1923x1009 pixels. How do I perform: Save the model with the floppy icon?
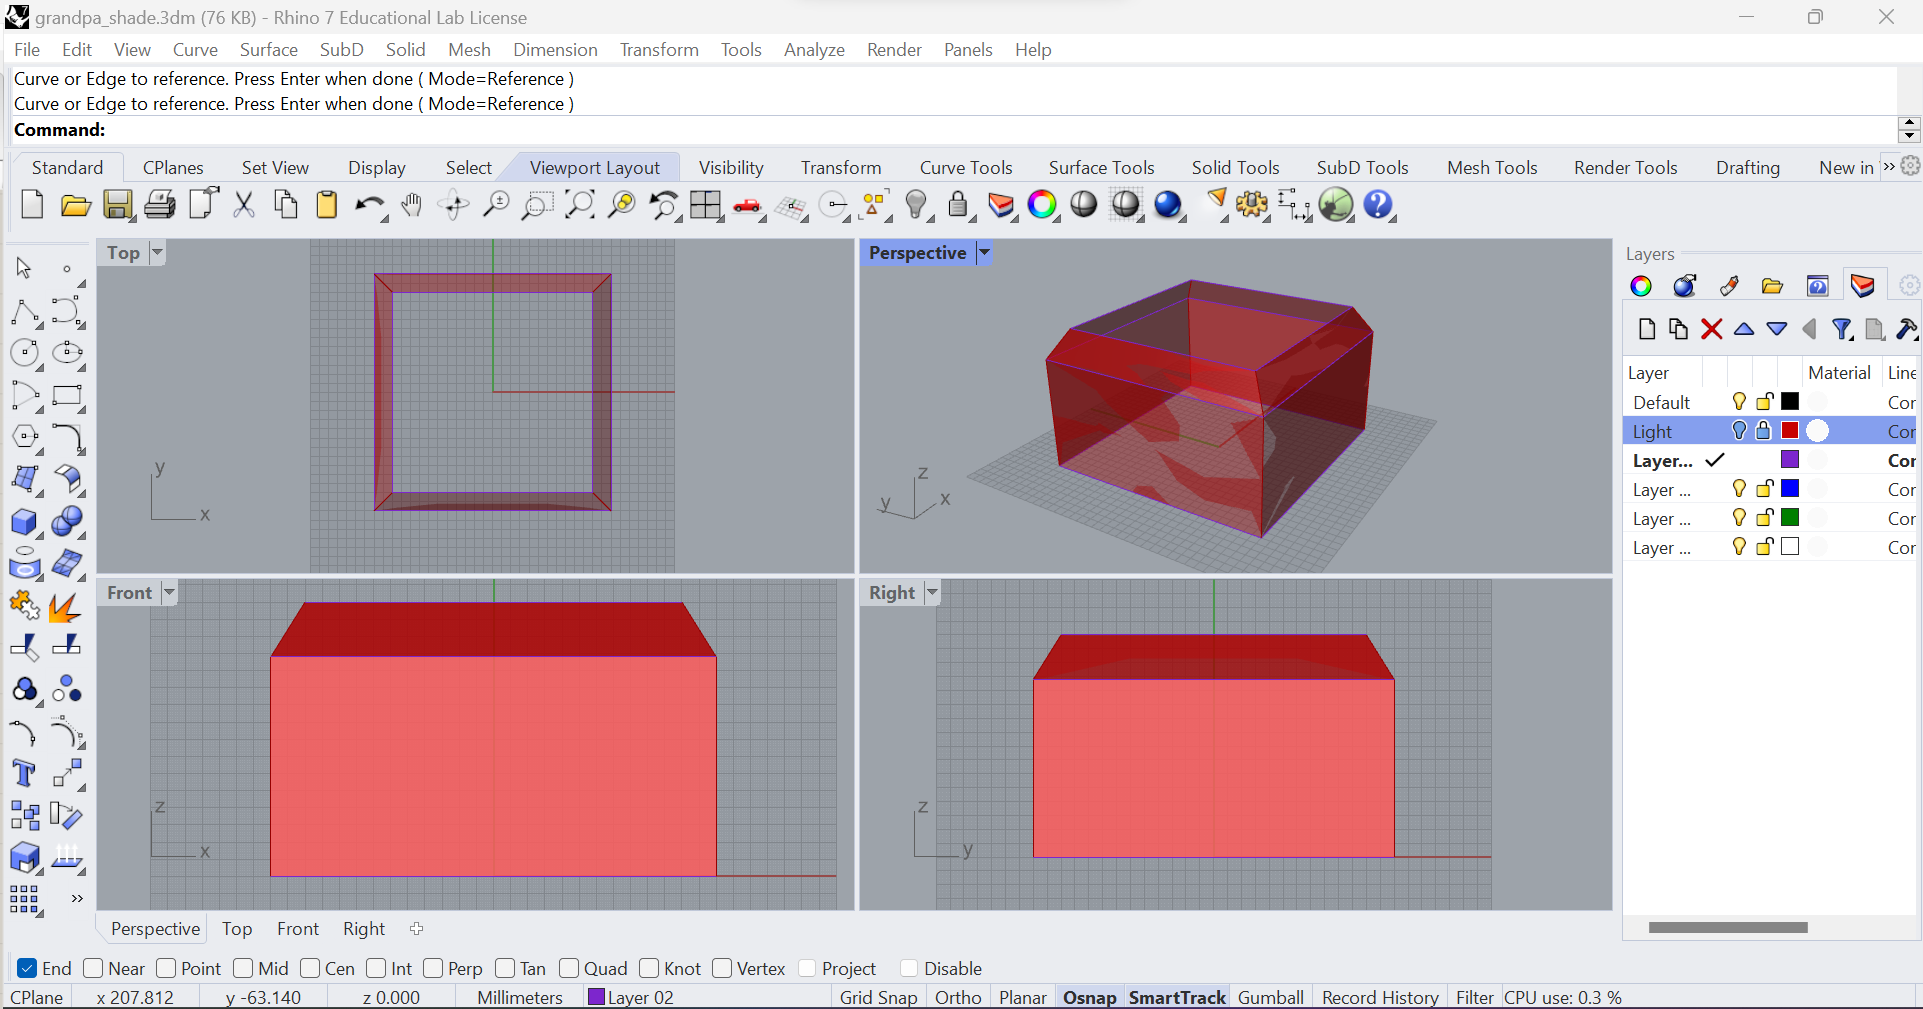tap(118, 205)
